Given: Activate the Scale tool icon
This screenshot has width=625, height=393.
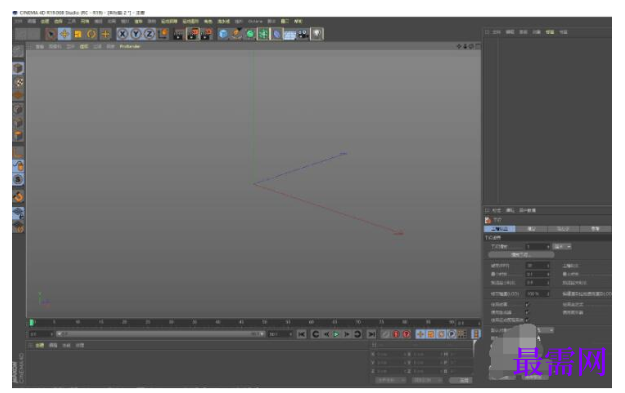Looking at the screenshot, I should pos(78,34).
